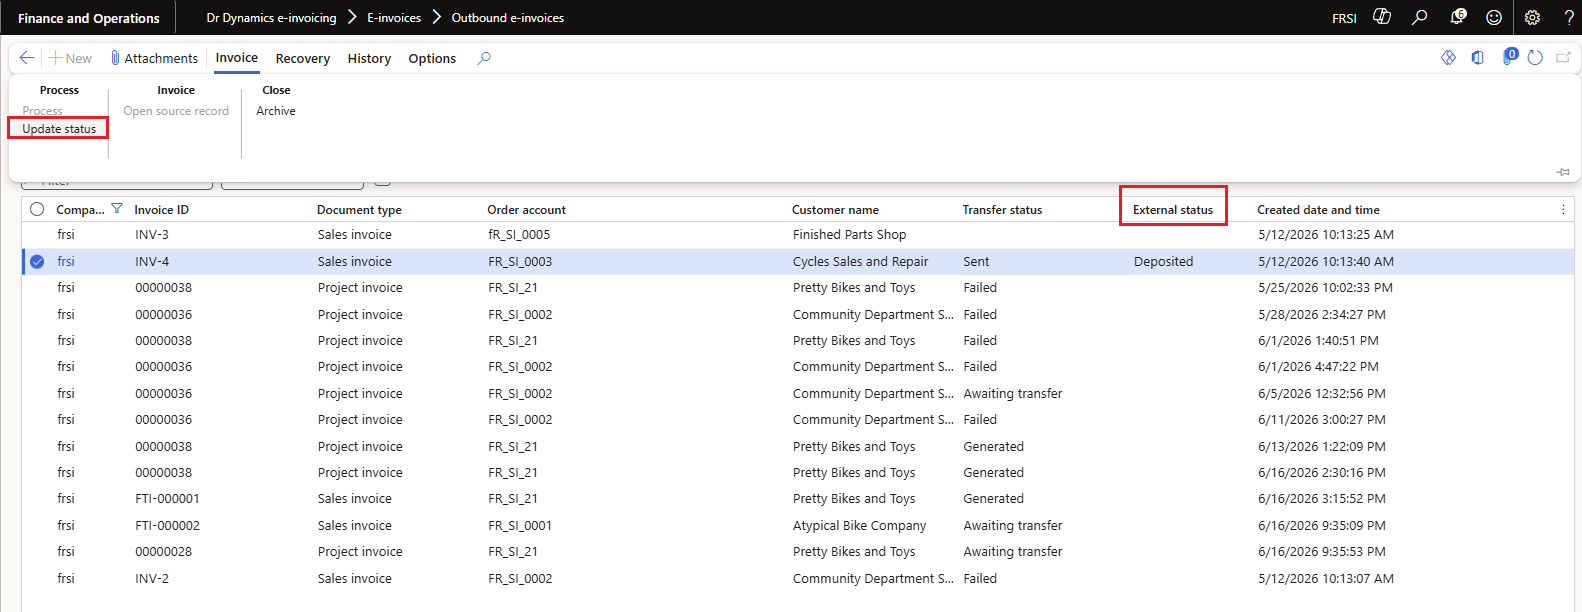Deselect the checked INV-4 row
Image resolution: width=1582 pixels, height=612 pixels.
point(37,261)
